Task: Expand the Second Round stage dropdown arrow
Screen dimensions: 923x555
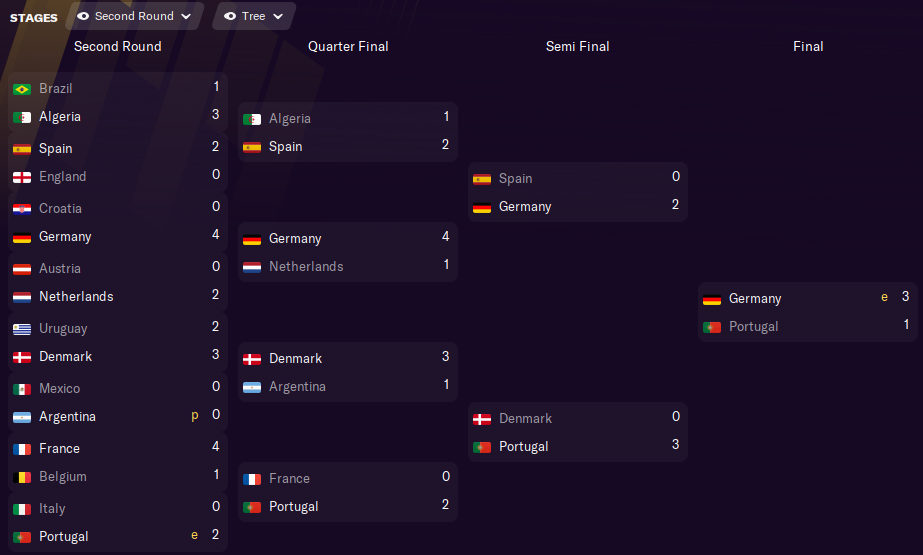Action: [x=186, y=16]
